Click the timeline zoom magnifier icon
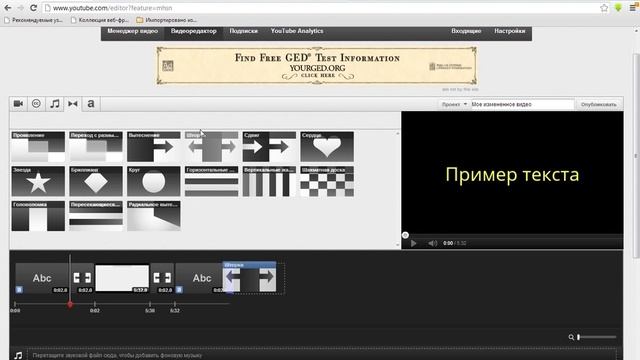This screenshot has height=360, width=640. (571, 337)
